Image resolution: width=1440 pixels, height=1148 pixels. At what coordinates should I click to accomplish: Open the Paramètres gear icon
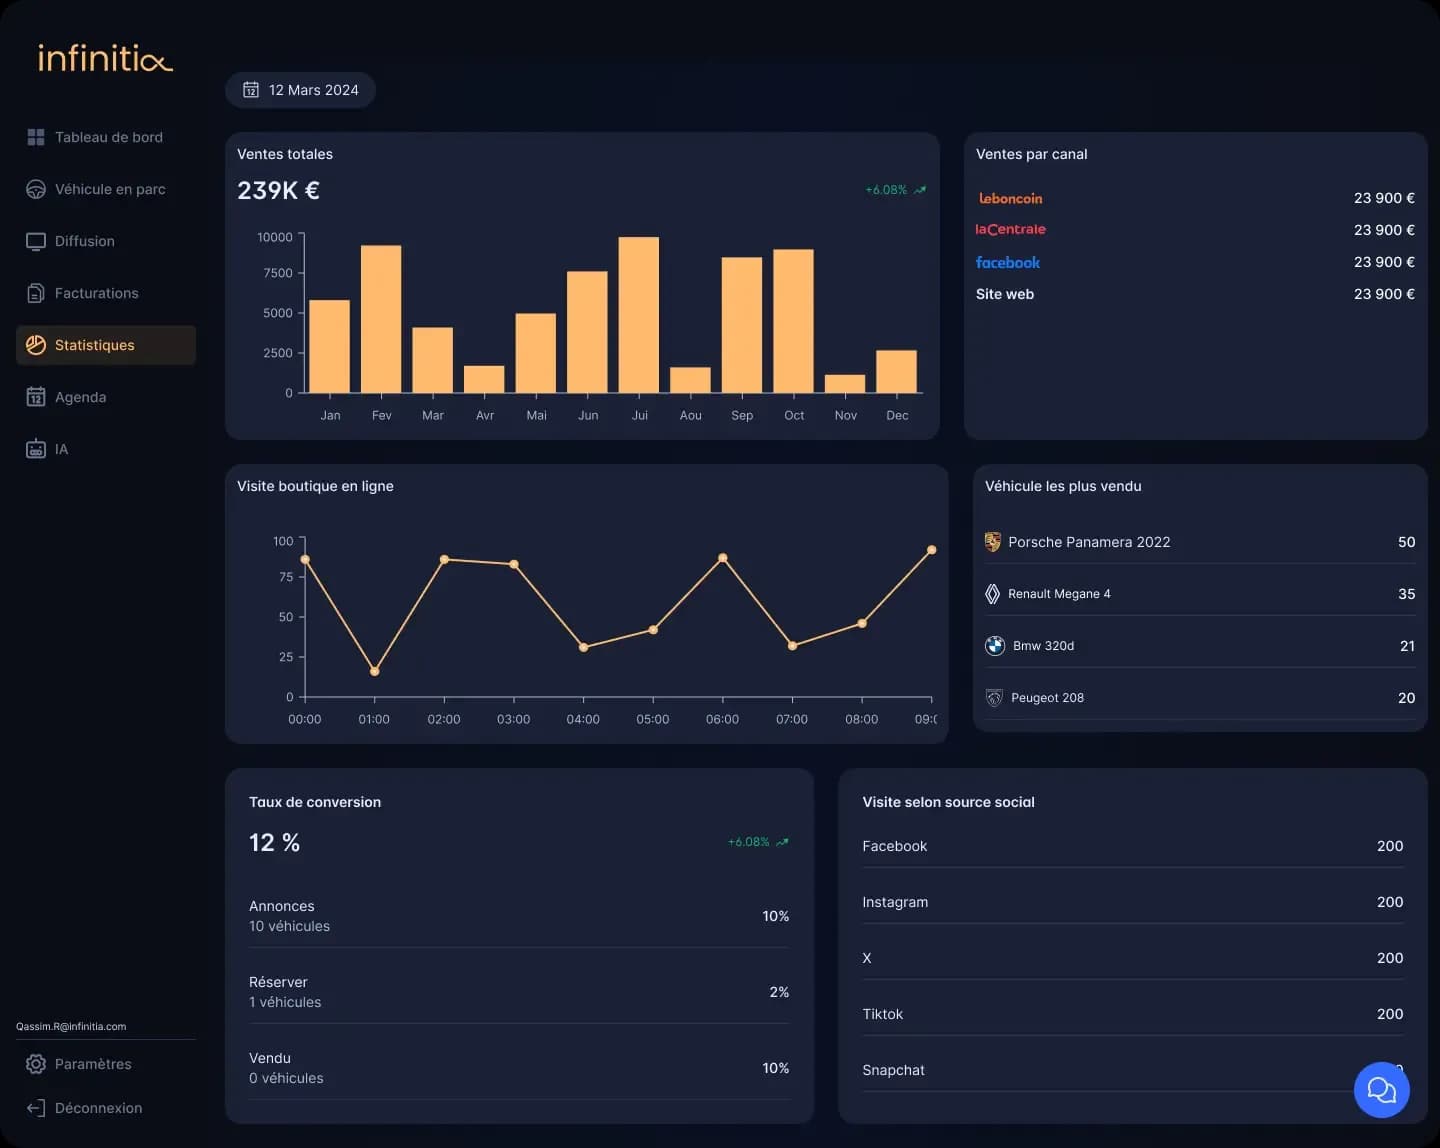click(36, 1064)
